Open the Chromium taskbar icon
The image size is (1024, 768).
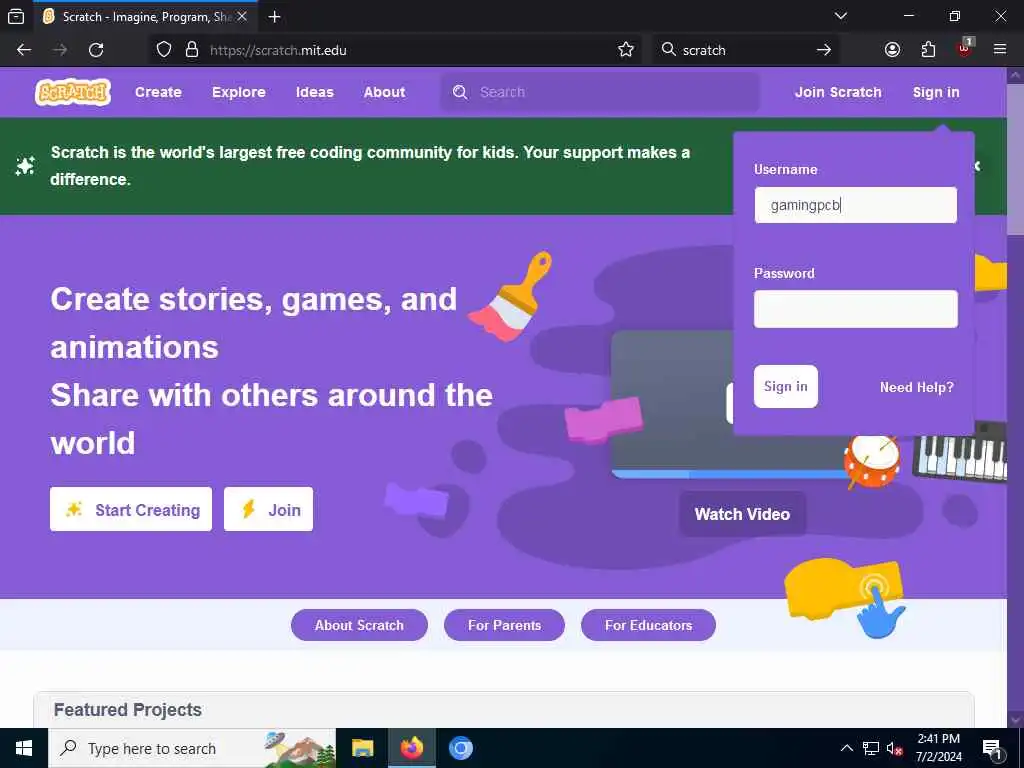(x=460, y=748)
